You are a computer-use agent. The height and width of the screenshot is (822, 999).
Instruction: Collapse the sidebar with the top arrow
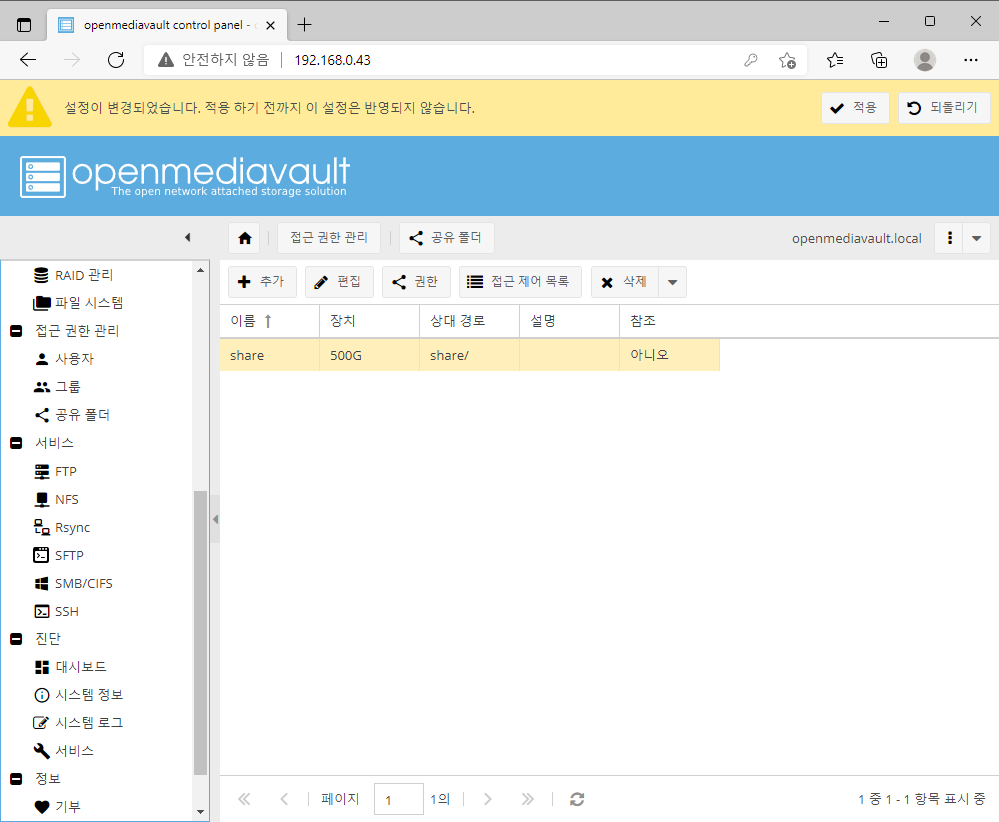[187, 238]
